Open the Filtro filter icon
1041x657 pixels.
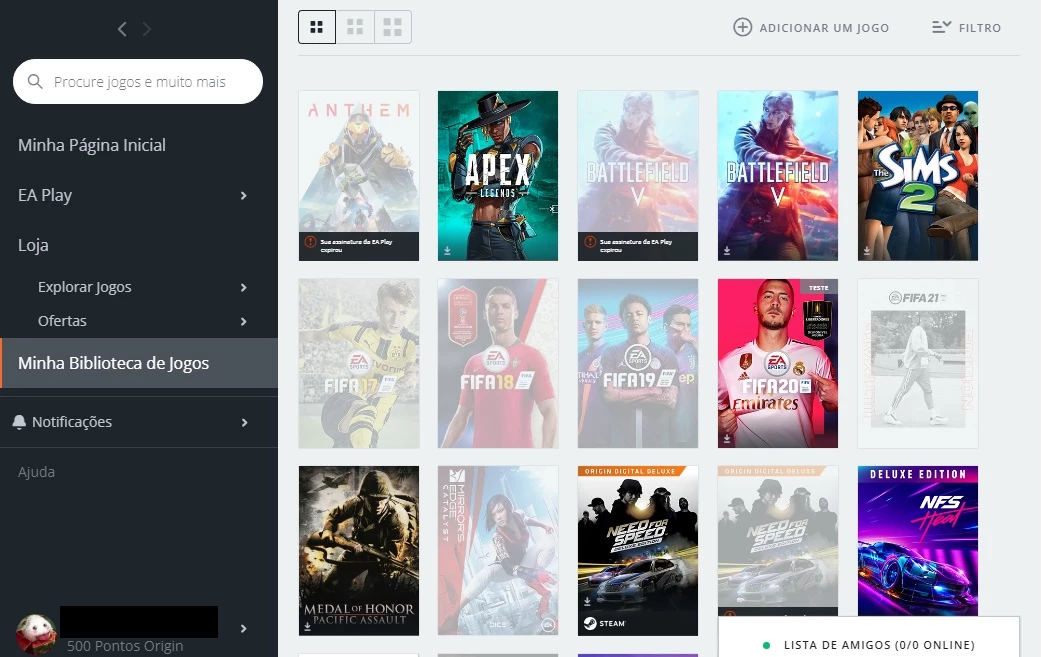point(941,27)
